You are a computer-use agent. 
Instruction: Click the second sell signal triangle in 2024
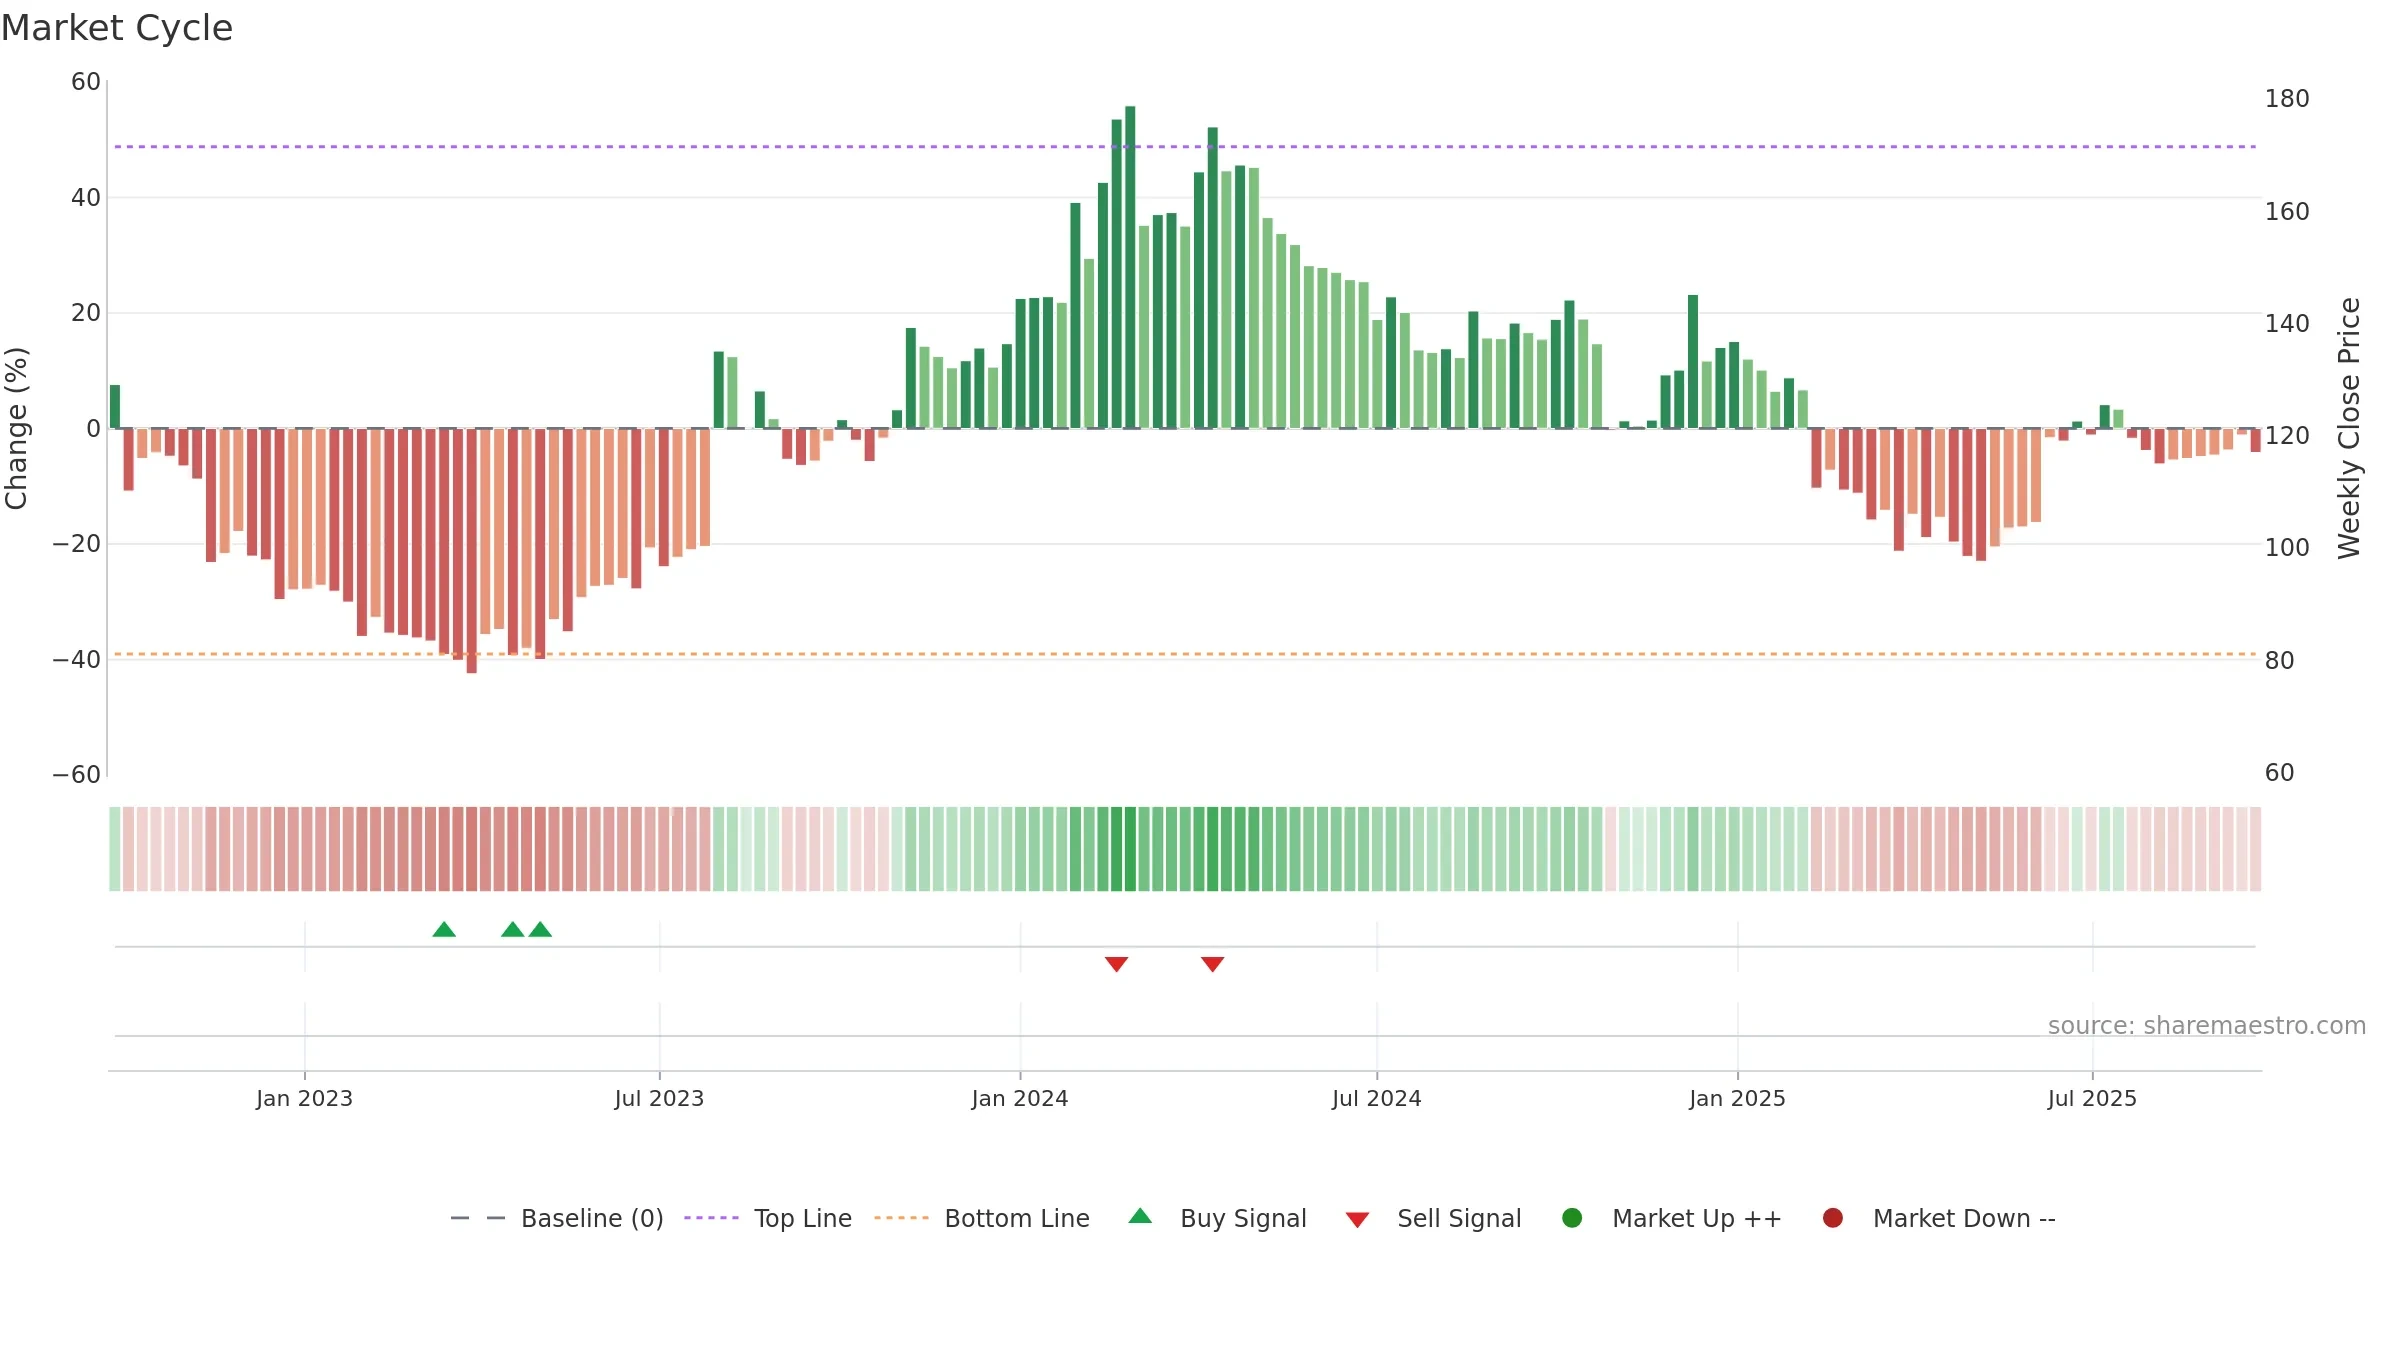(1212, 964)
